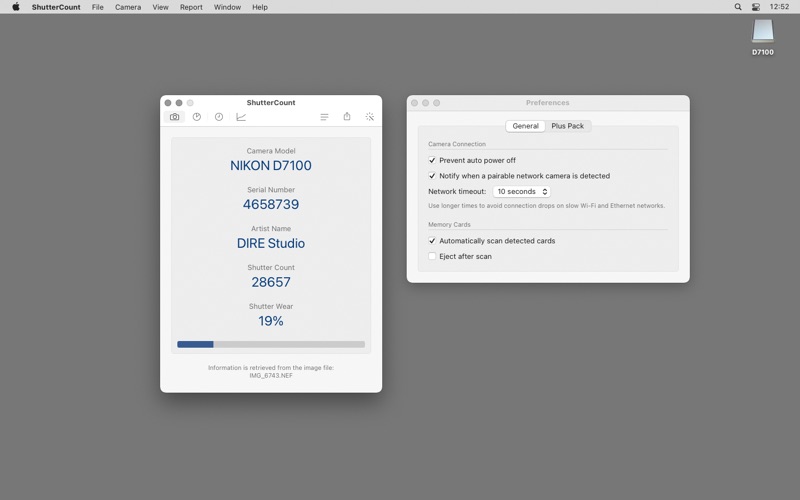The width and height of the screenshot is (800, 500).
Task: Toggle Notify when pairable network camera detected
Action: tap(432, 176)
